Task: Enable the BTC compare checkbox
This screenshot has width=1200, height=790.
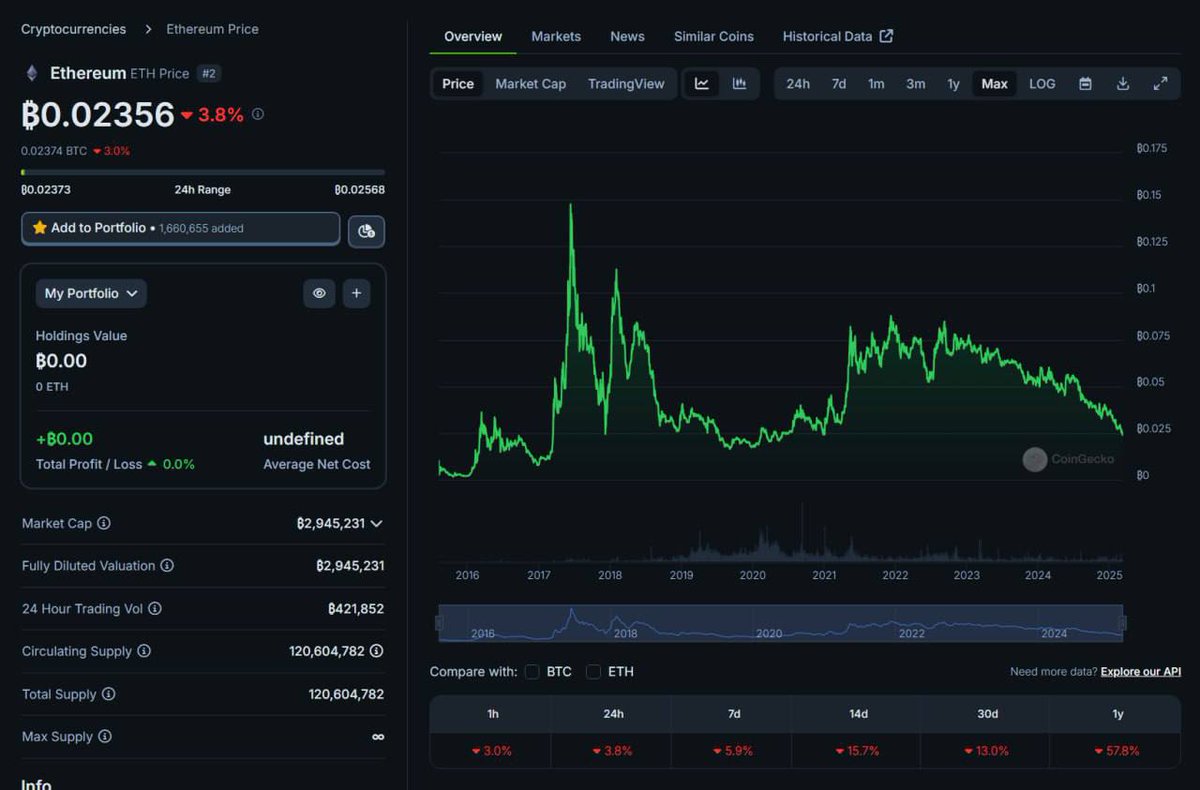Action: pyautogui.click(x=532, y=672)
